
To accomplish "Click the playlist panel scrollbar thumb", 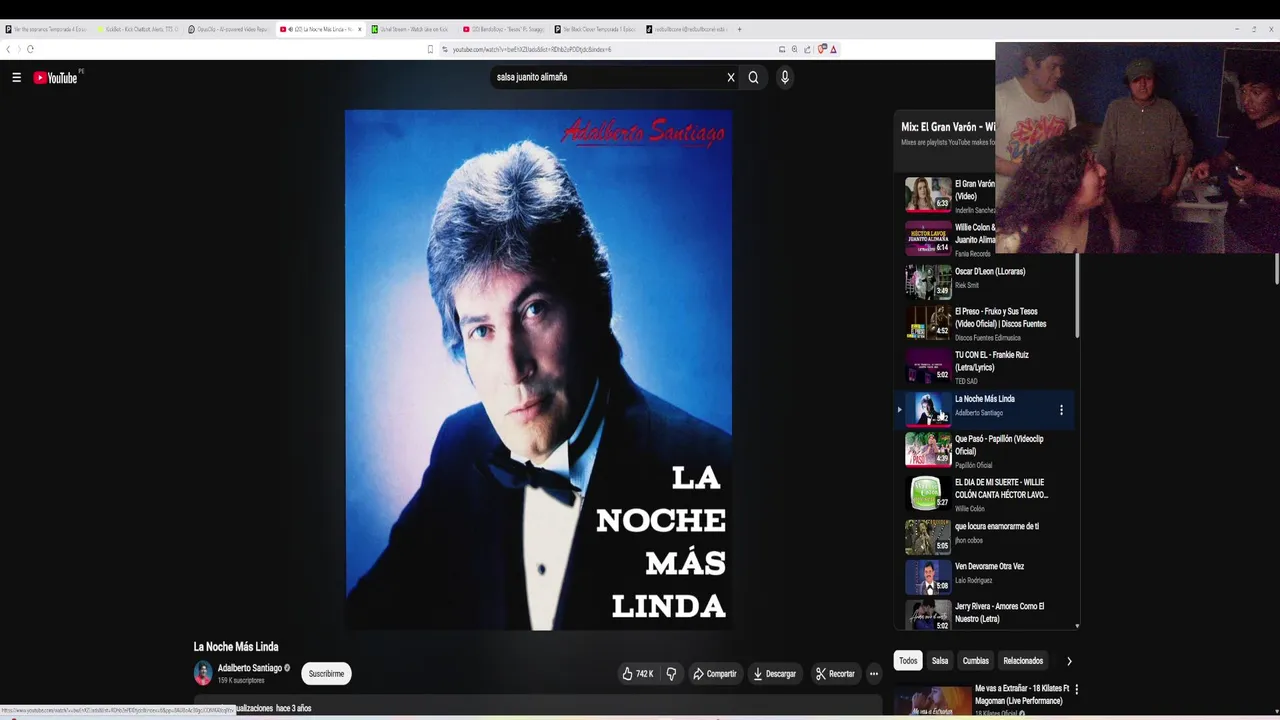I will coord(1077,295).
